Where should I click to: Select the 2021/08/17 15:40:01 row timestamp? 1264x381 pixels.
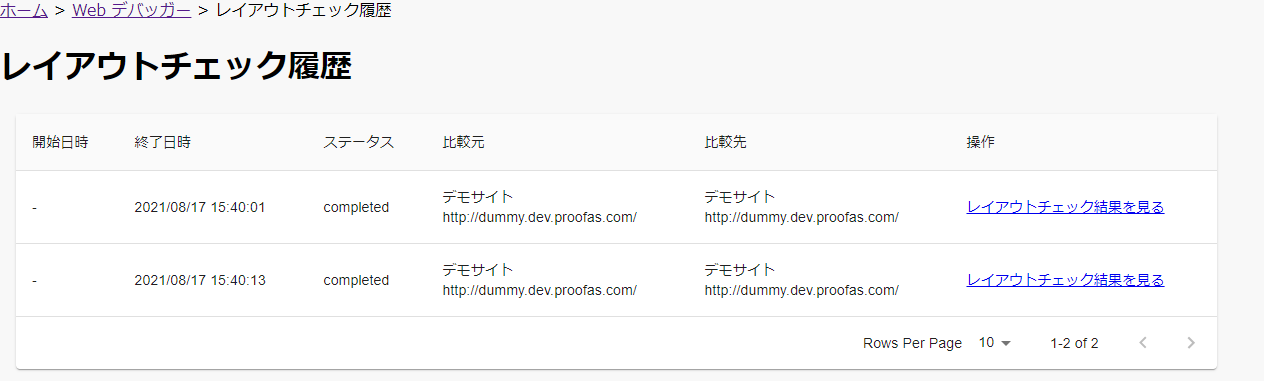(200, 207)
